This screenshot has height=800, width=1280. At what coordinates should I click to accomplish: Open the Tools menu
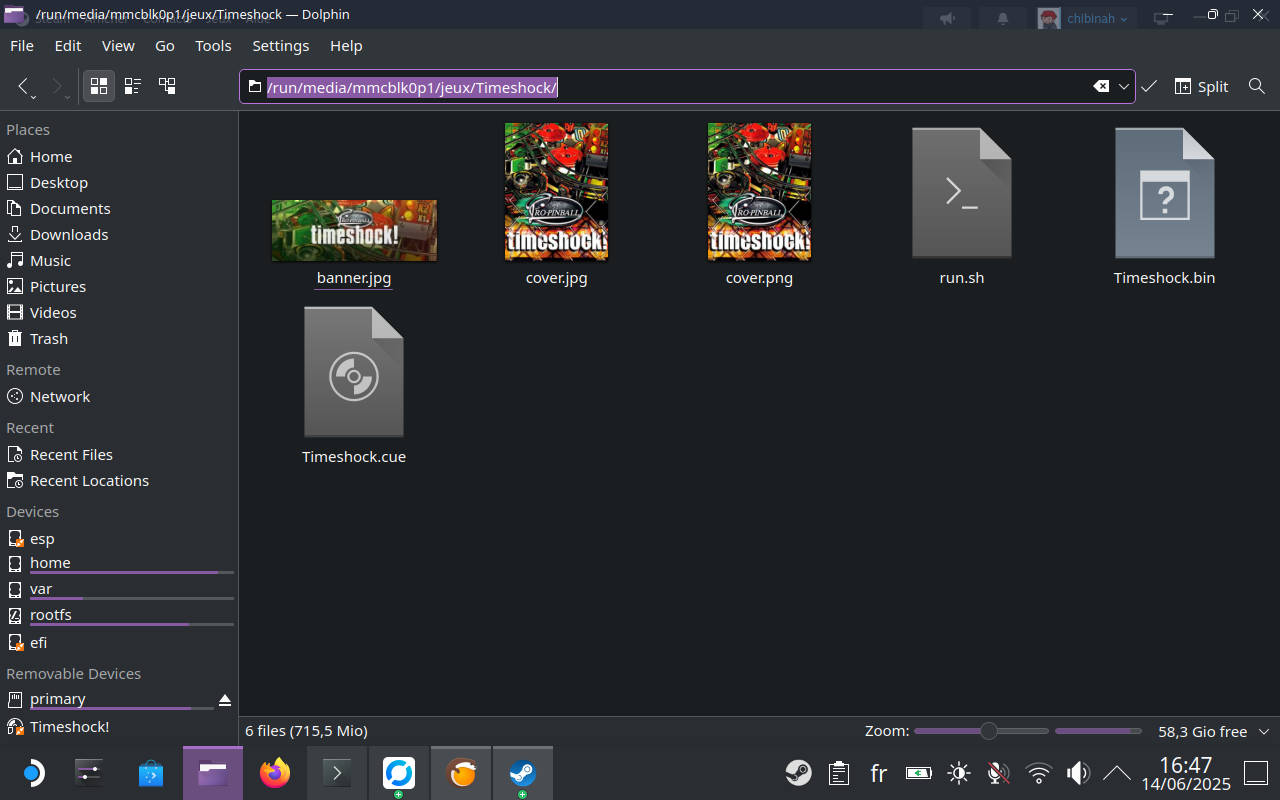(x=213, y=46)
